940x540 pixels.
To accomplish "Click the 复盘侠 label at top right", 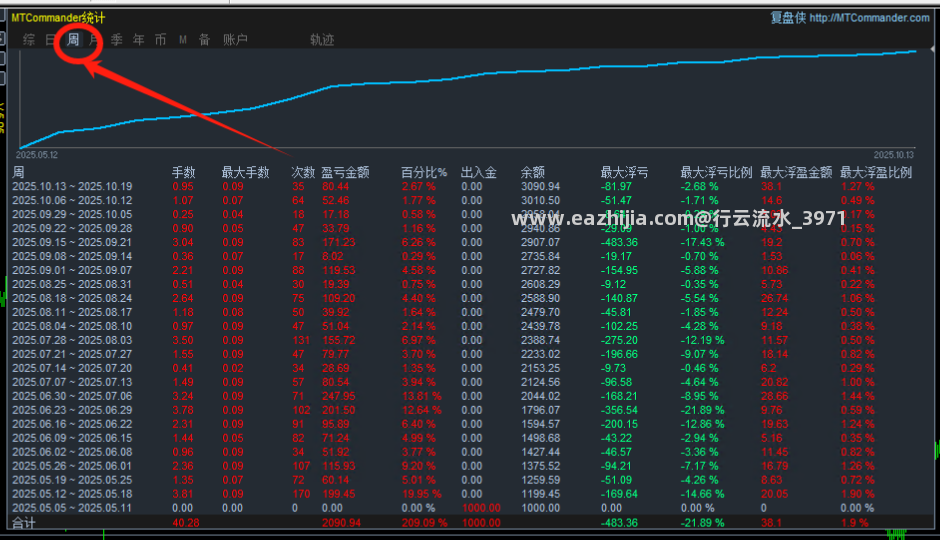I will click(788, 18).
